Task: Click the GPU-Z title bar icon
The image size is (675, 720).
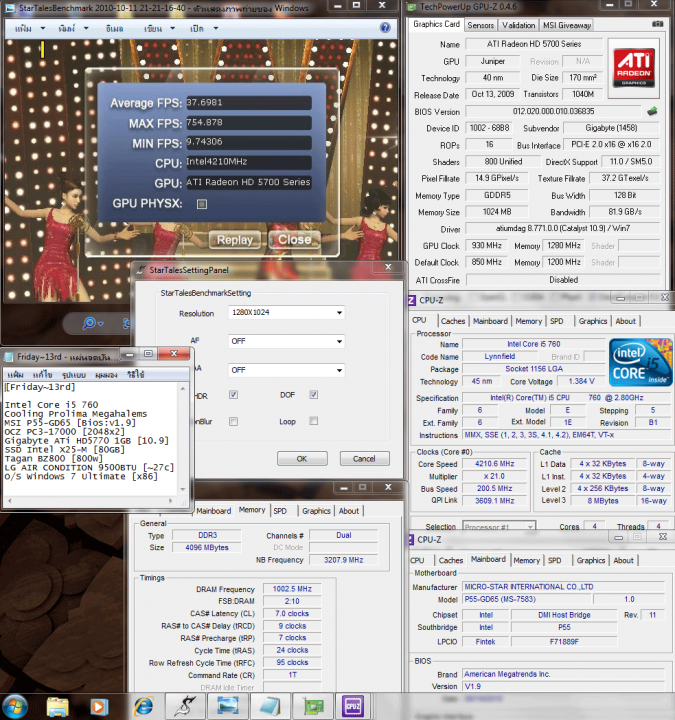Action: point(412,7)
